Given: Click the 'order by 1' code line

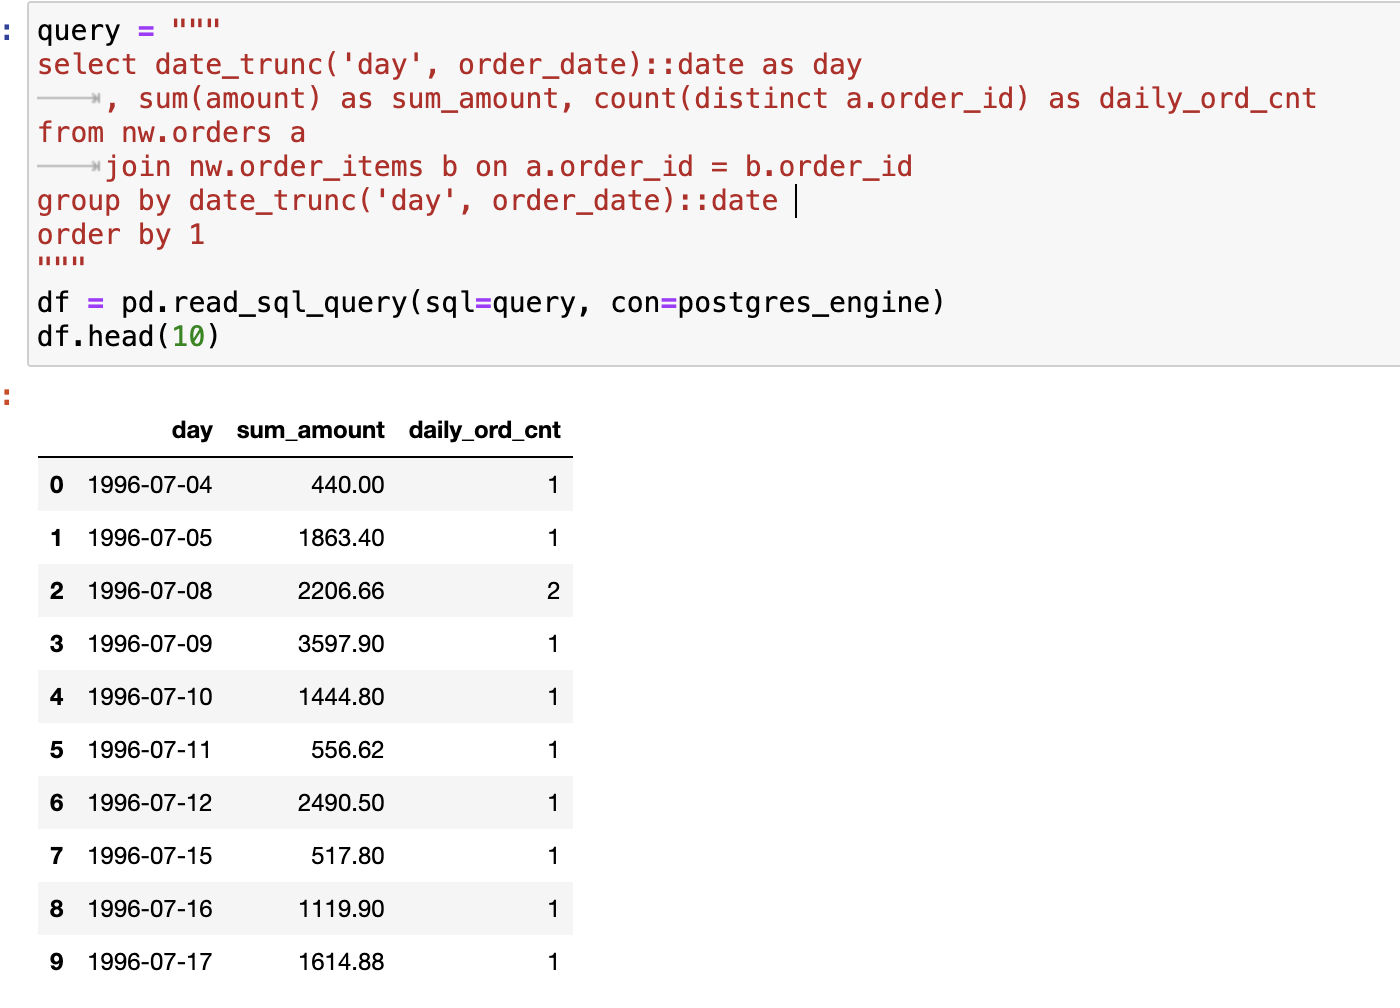Looking at the screenshot, I should coord(121,235).
